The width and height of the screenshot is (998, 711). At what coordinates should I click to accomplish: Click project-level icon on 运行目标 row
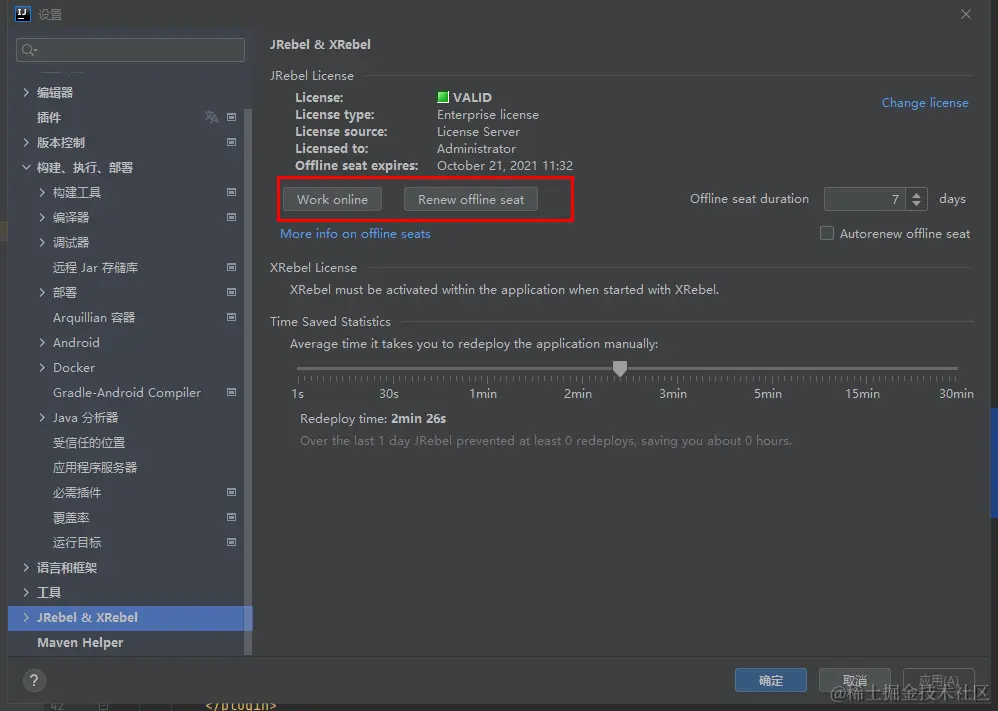232,542
